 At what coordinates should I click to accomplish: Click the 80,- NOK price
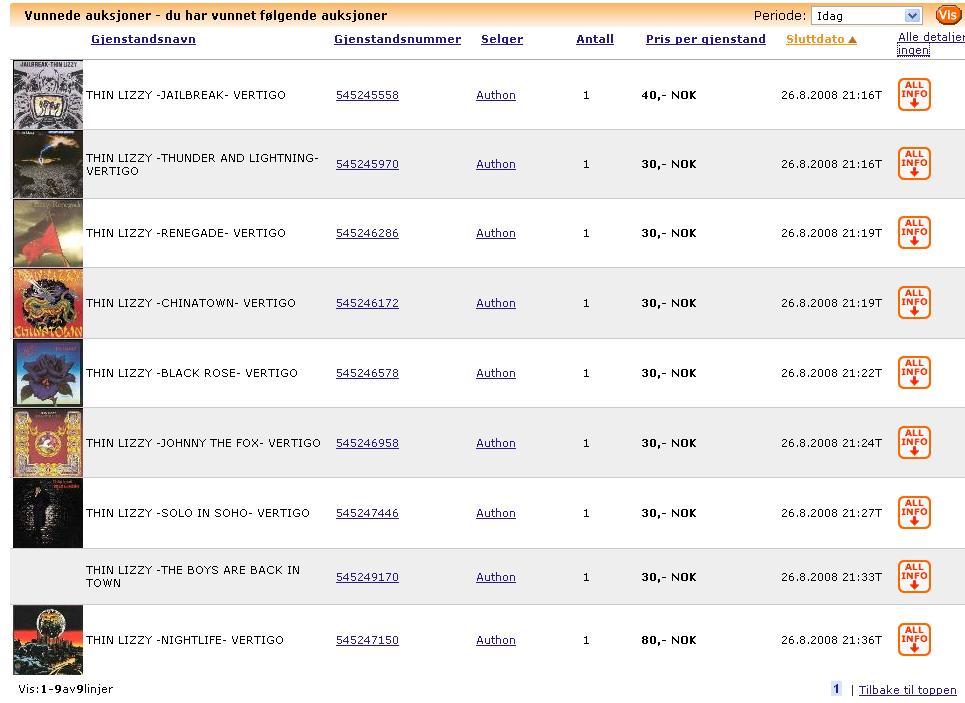669,640
